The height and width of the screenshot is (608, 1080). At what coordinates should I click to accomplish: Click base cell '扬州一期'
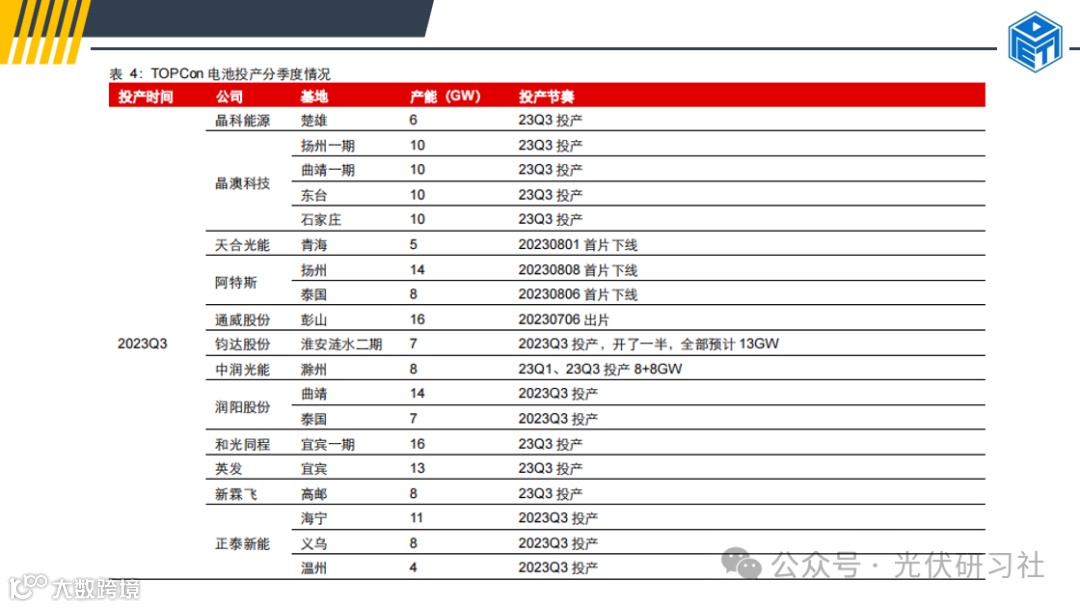coord(327,146)
